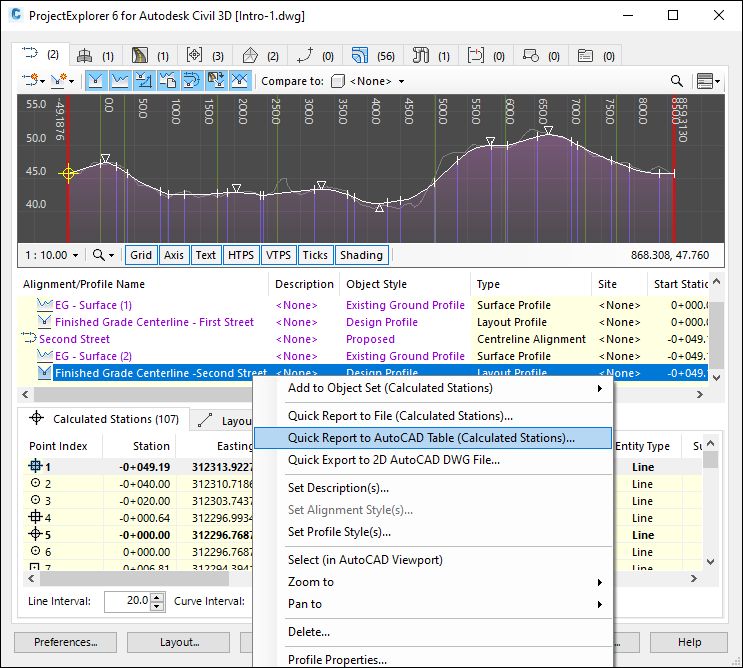Choose Profile Properties... in the context menu
The height and width of the screenshot is (668, 743).
click(x=433, y=659)
